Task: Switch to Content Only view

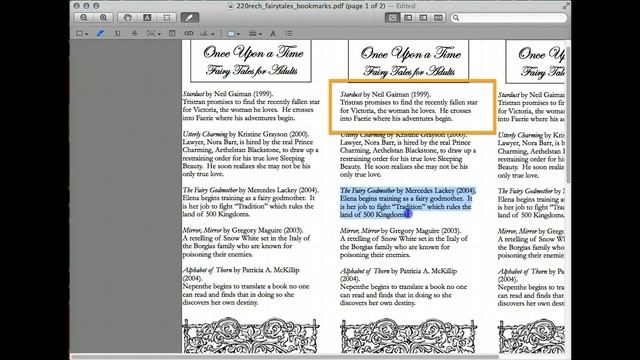Action: click(392, 18)
